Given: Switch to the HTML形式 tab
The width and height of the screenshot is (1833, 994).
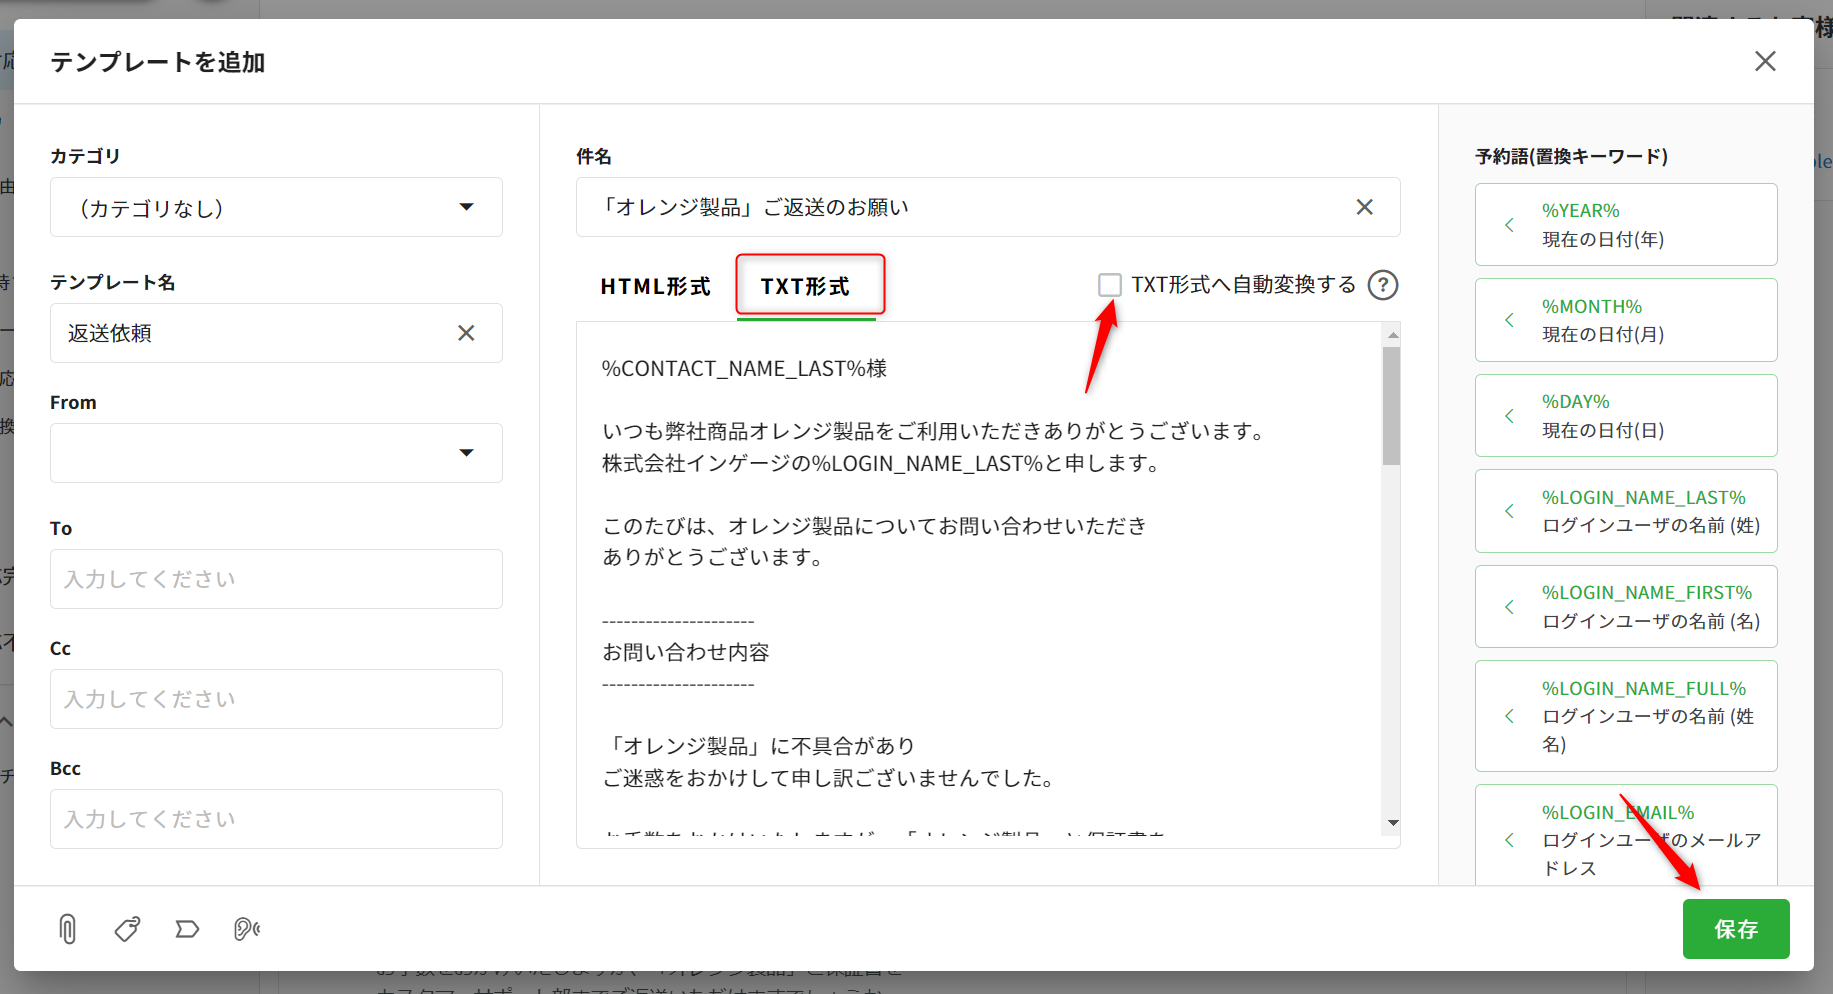Looking at the screenshot, I should (655, 287).
